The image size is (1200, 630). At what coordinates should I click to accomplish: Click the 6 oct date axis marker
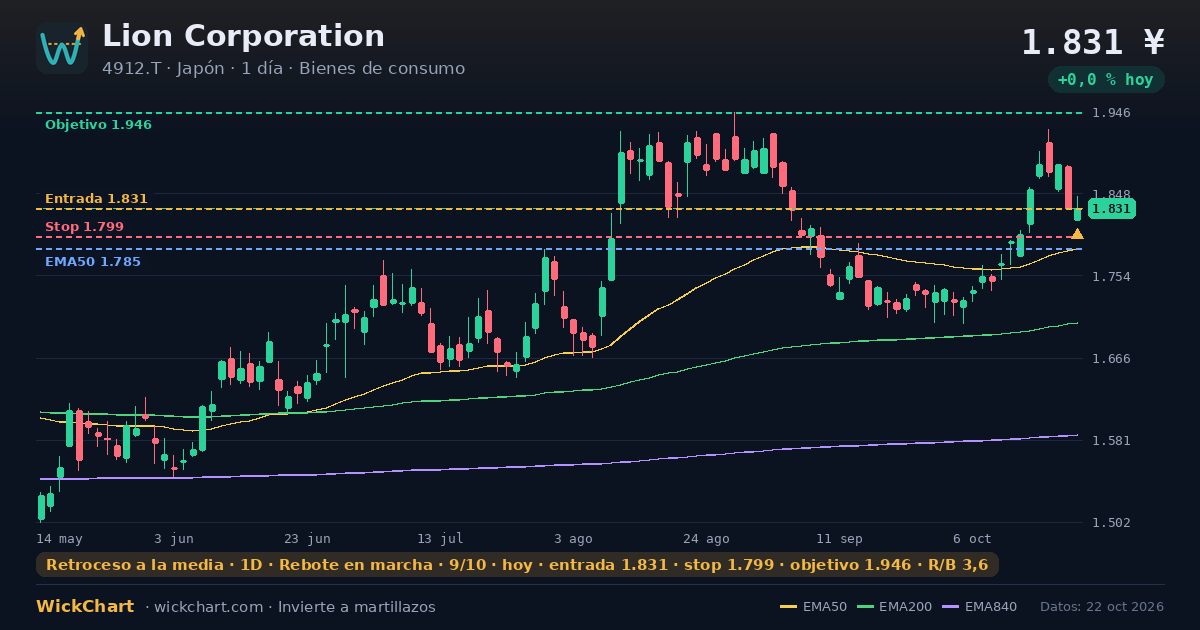(972, 538)
